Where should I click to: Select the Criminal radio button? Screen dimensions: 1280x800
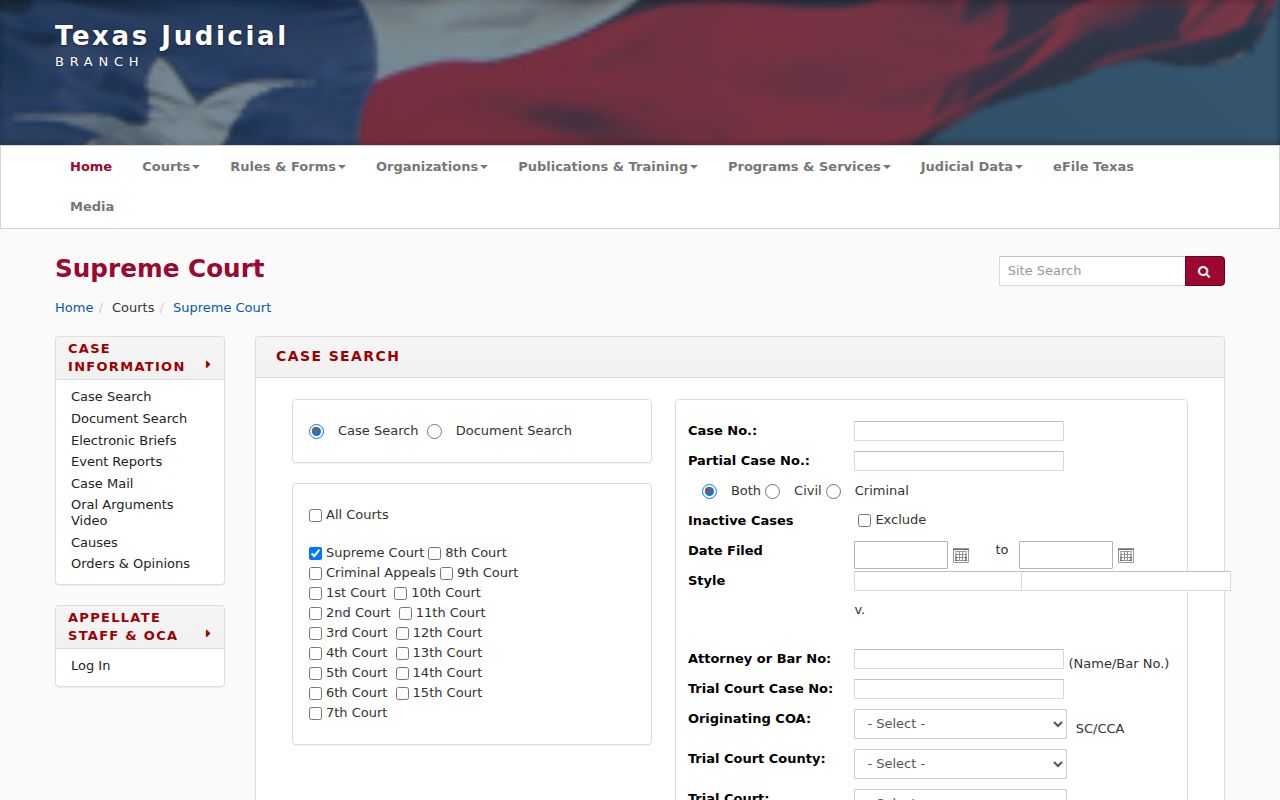coord(833,491)
